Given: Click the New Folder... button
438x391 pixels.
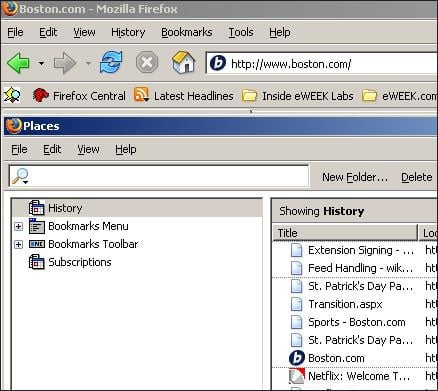Looking at the screenshot, I should click(355, 177).
